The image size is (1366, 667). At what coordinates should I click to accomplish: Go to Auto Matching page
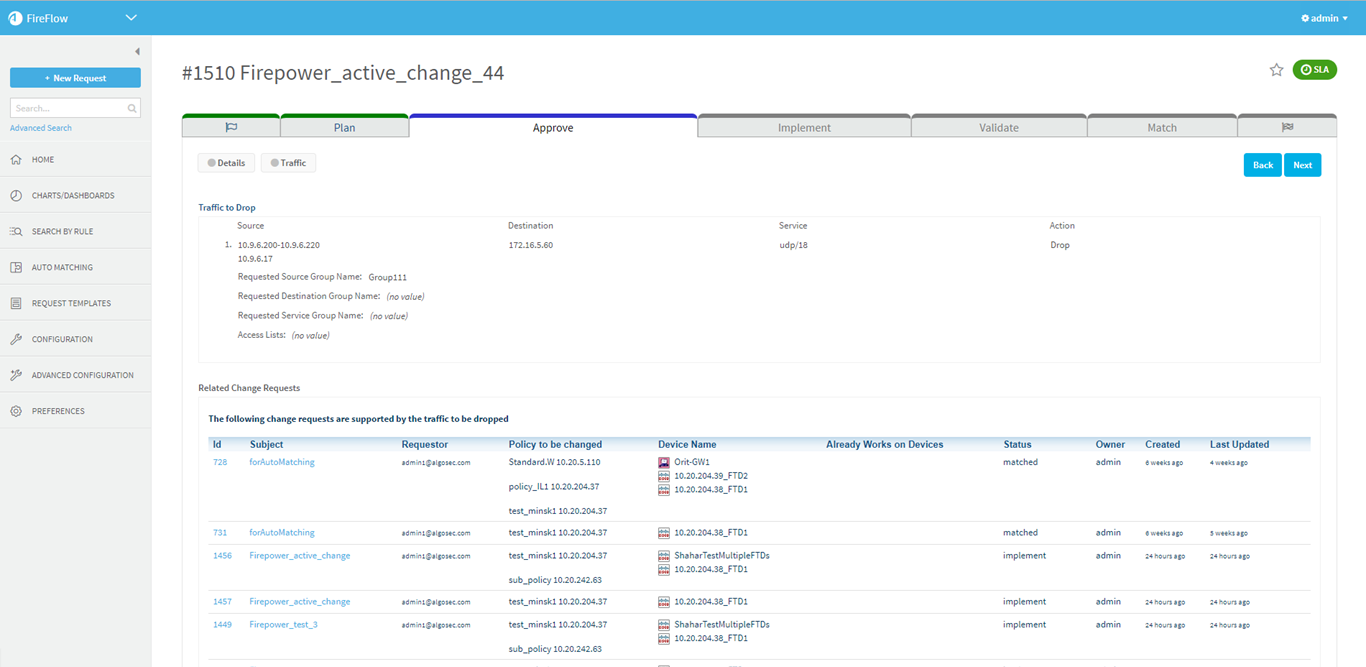[62, 268]
